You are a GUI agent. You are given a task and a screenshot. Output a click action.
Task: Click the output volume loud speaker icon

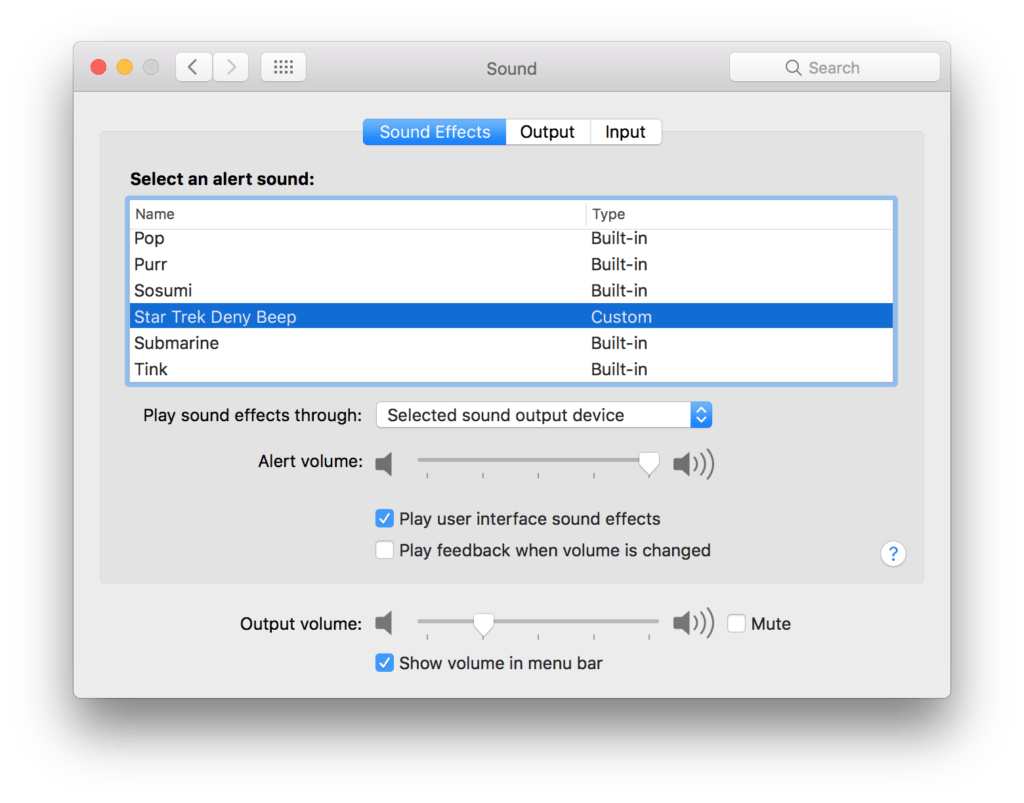pos(693,623)
